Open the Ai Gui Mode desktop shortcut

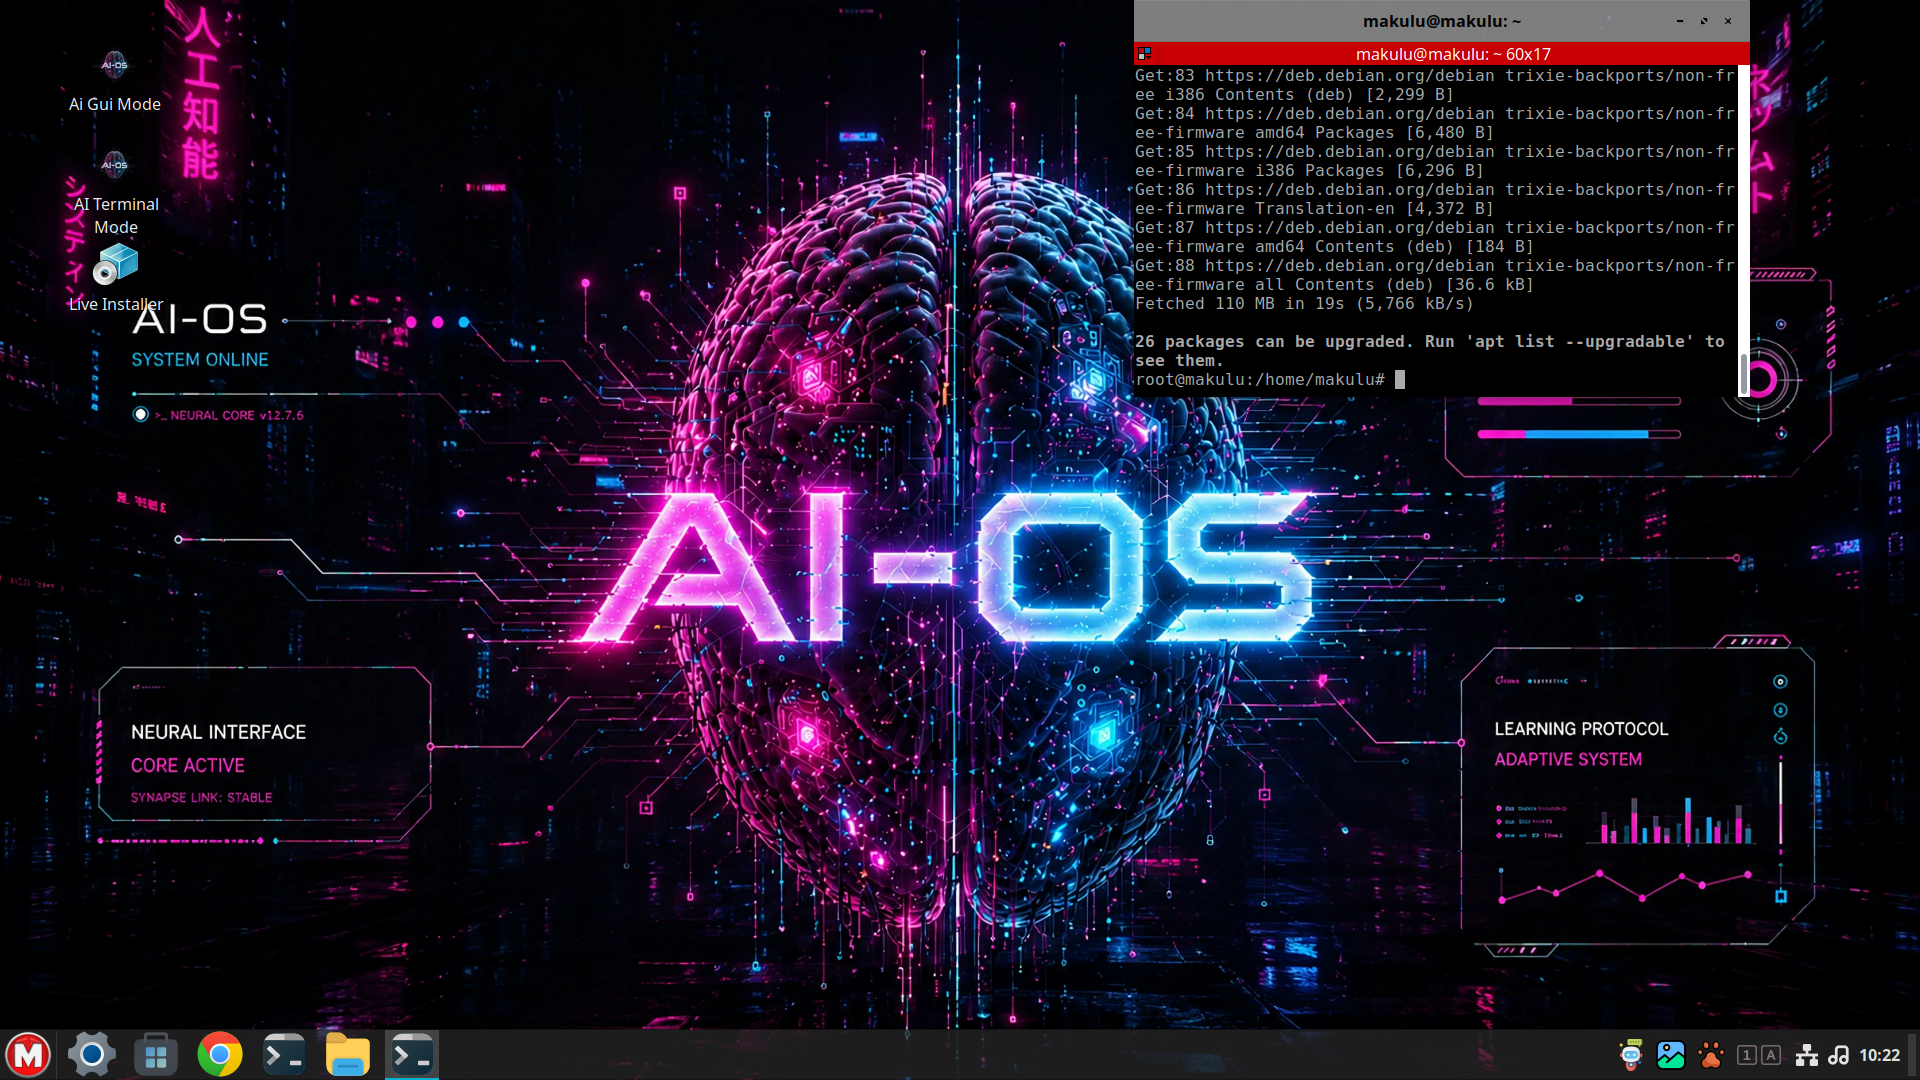pos(114,80)
